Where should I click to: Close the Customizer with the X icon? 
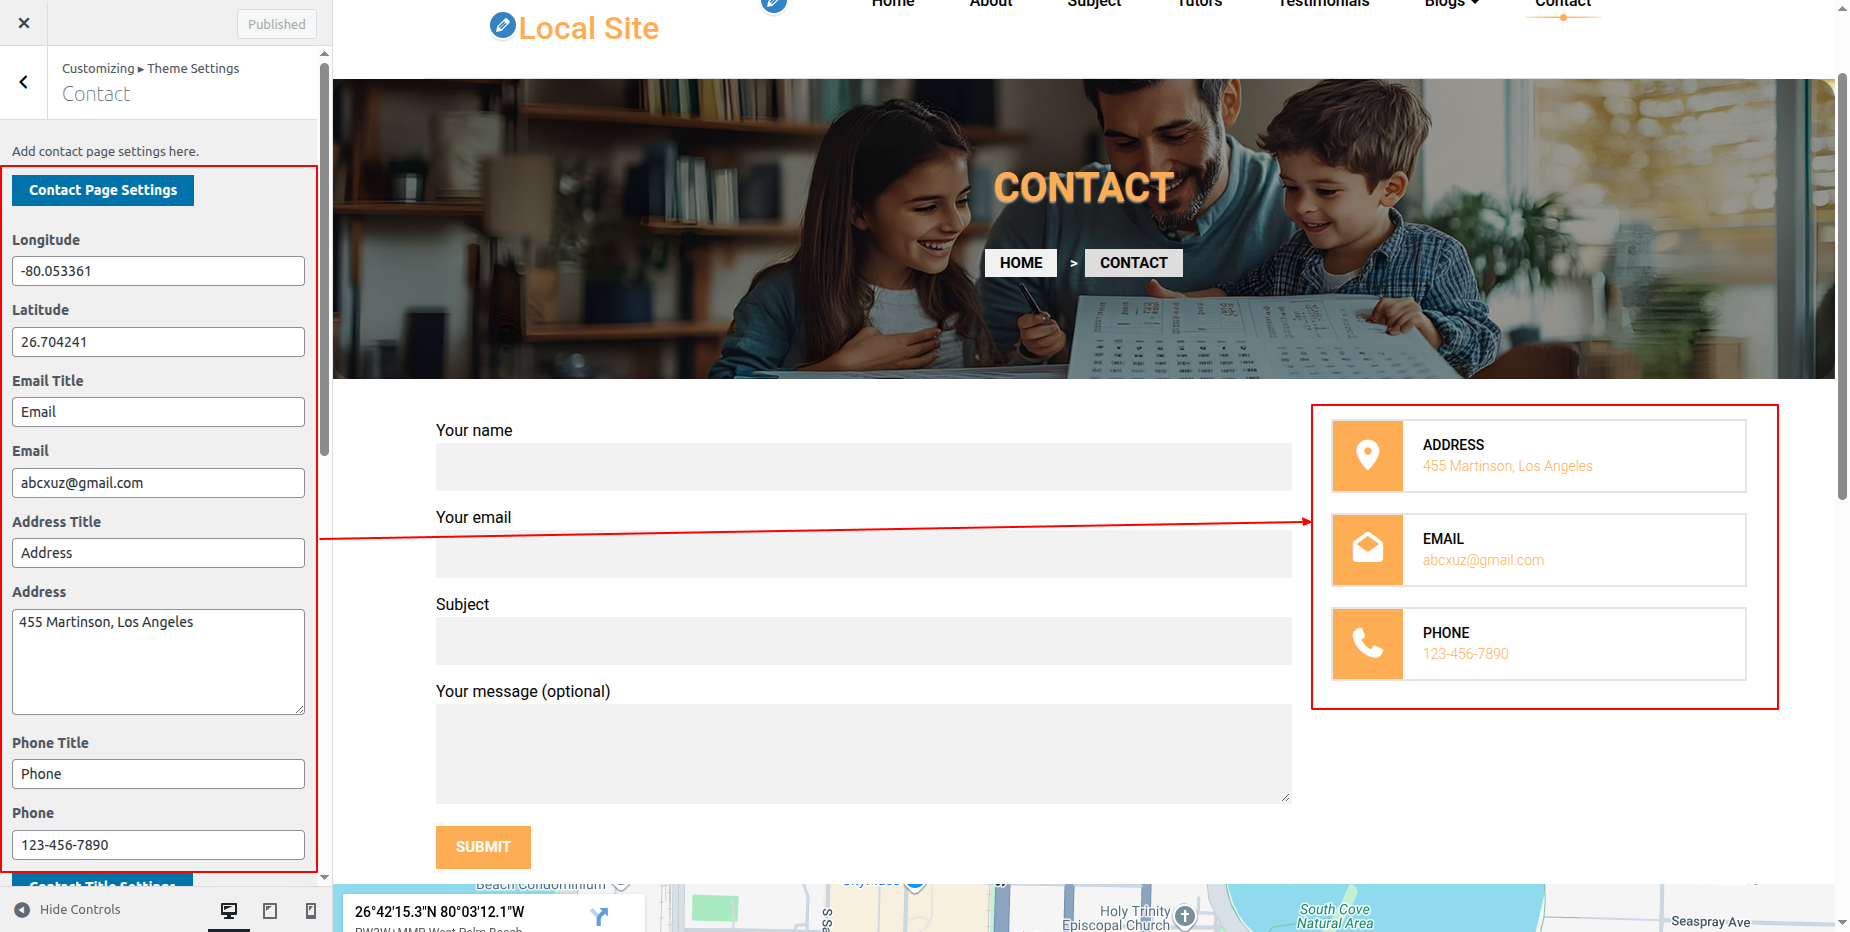pos(24,23)
